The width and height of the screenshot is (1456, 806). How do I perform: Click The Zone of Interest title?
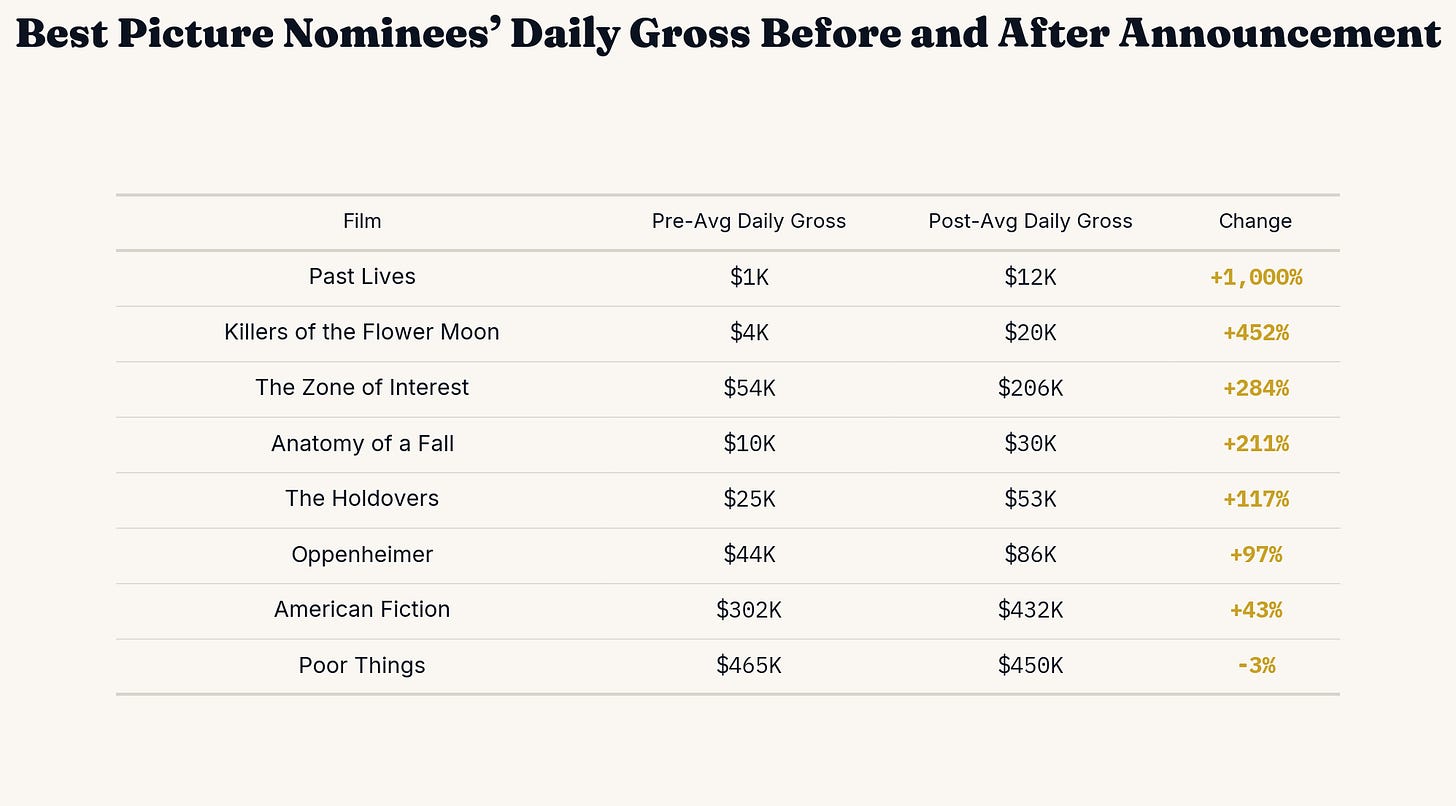pyautogui.click(x=362, y=388)
